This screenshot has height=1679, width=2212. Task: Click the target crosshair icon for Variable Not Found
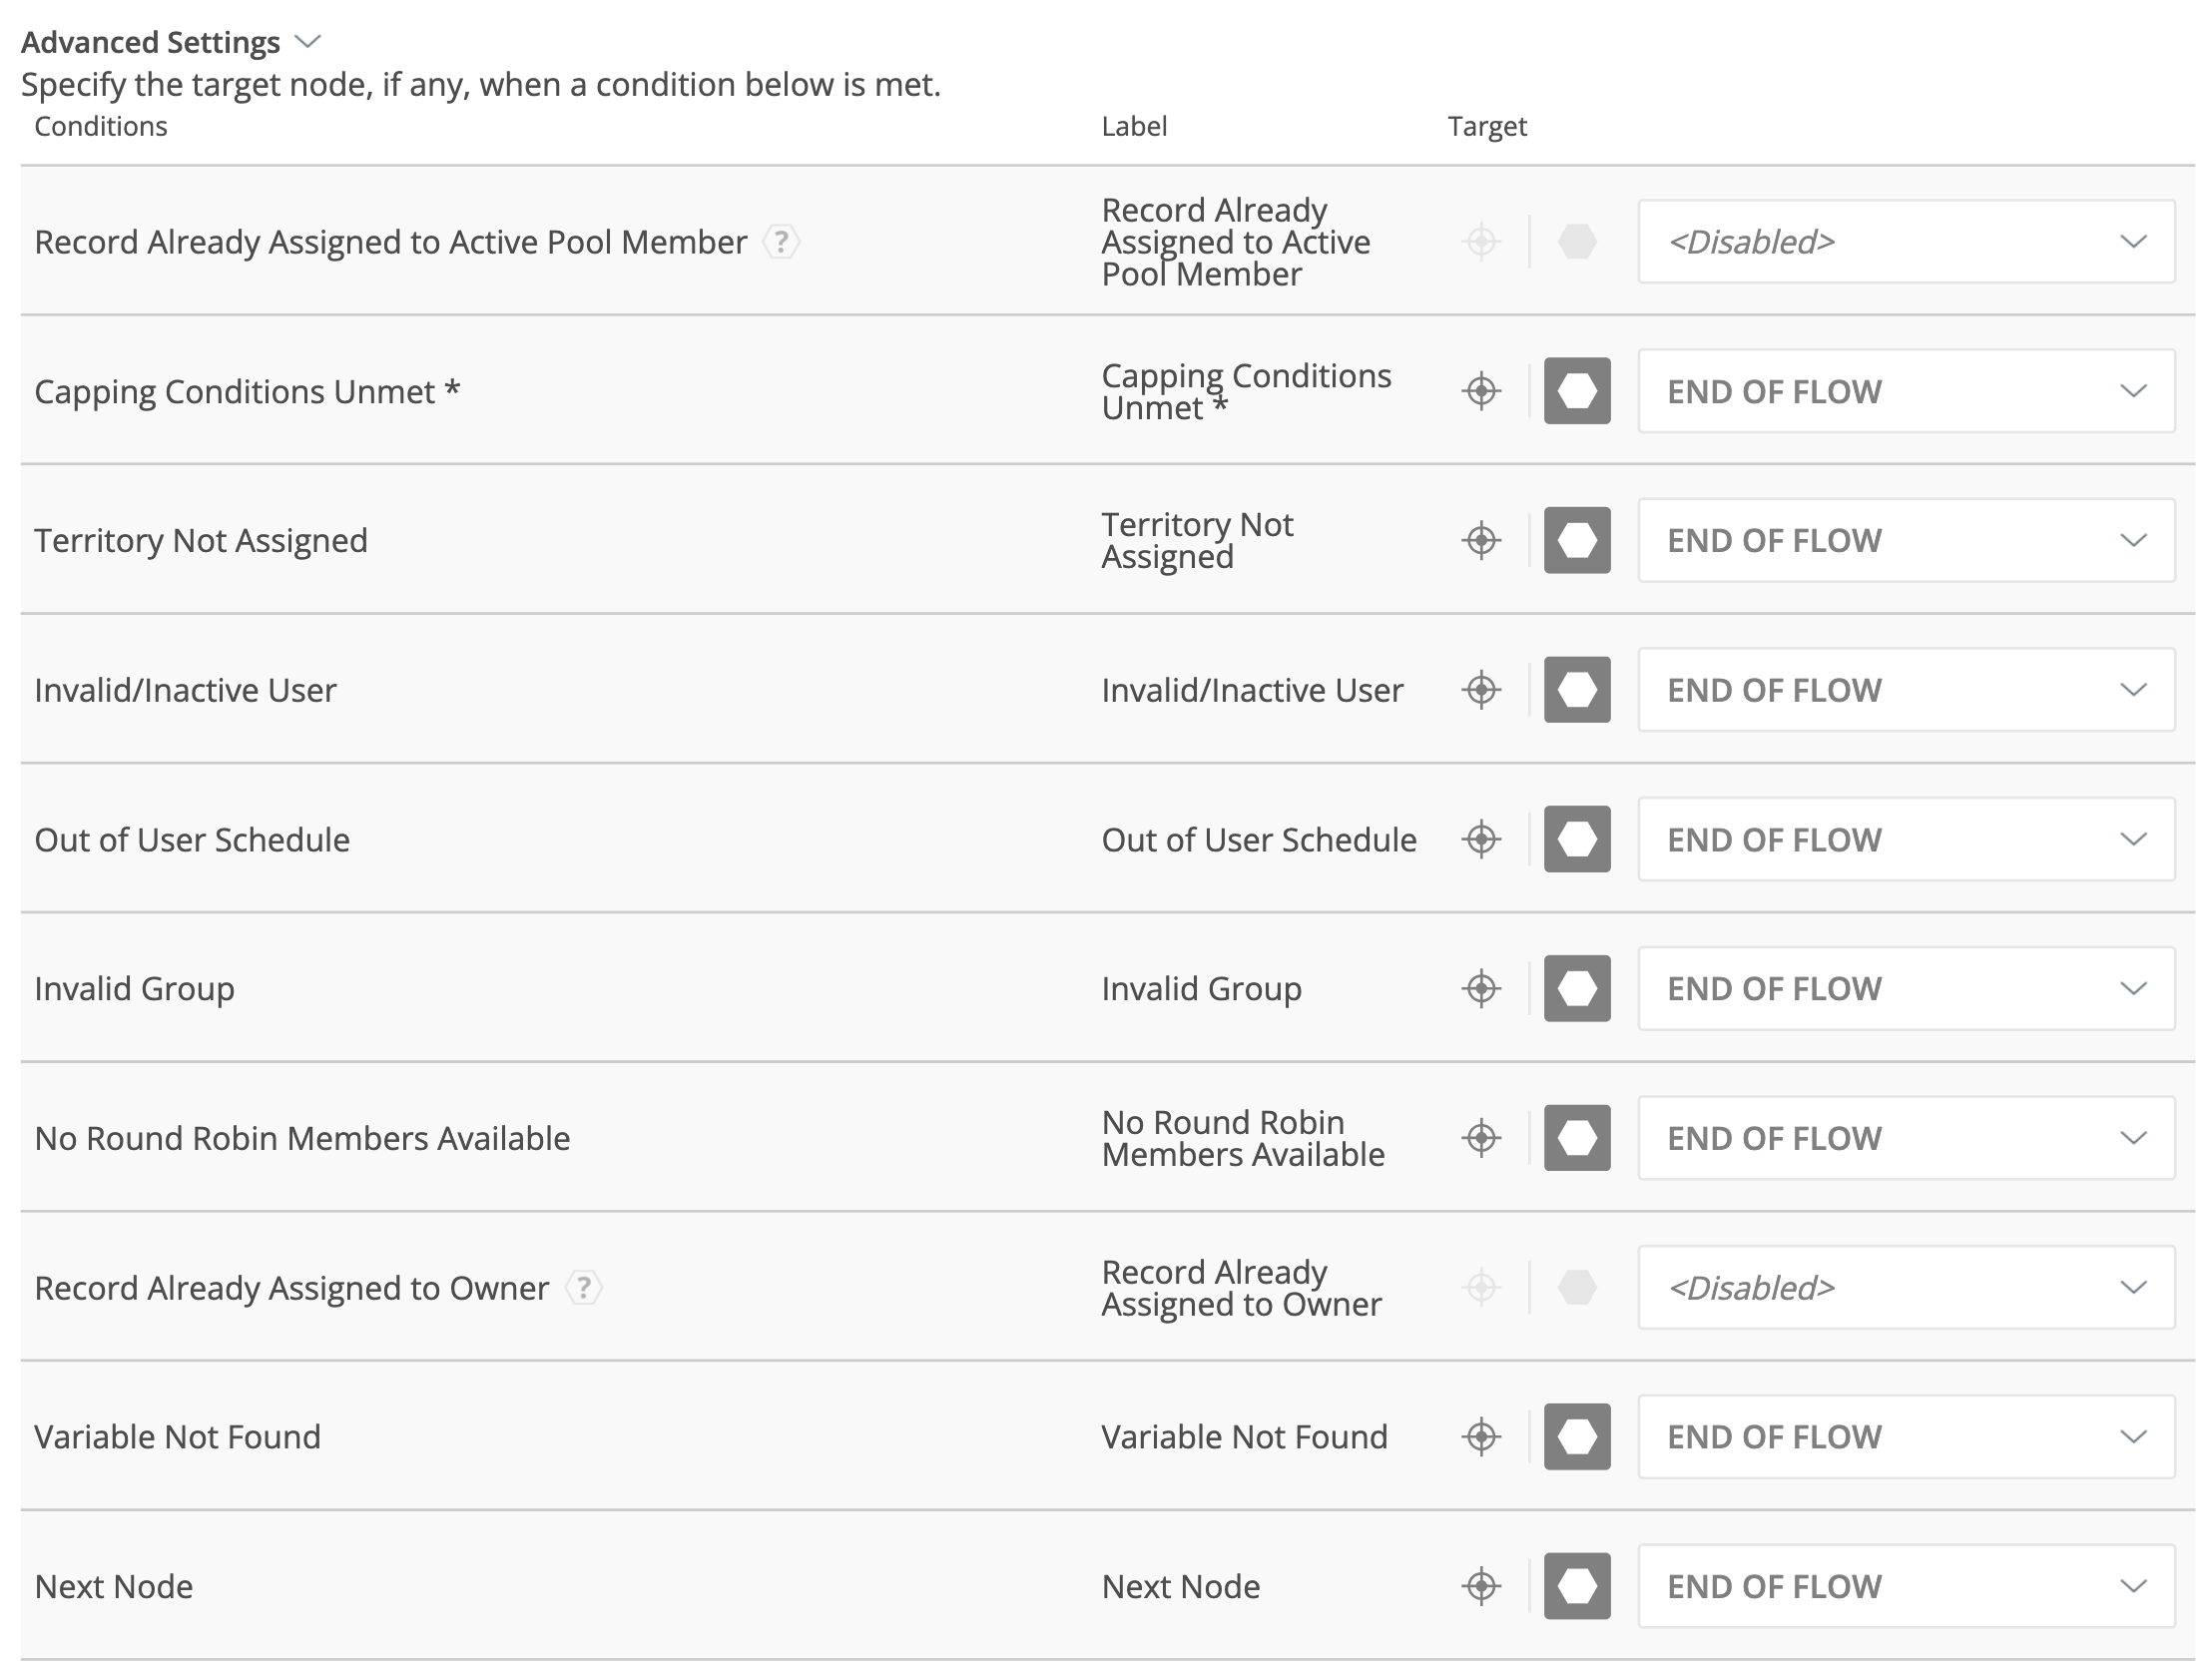pos(1481,1437)
